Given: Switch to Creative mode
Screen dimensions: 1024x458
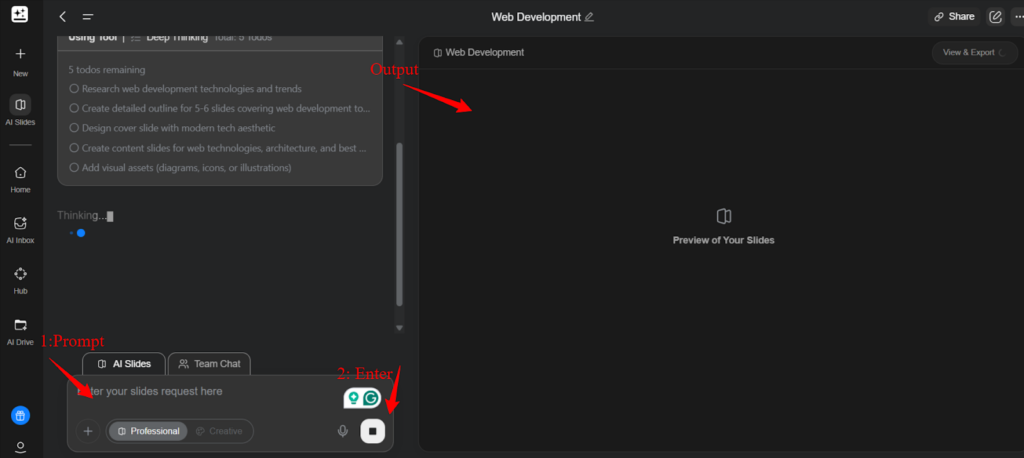Looking at the screenshot, I should [219, 431].
